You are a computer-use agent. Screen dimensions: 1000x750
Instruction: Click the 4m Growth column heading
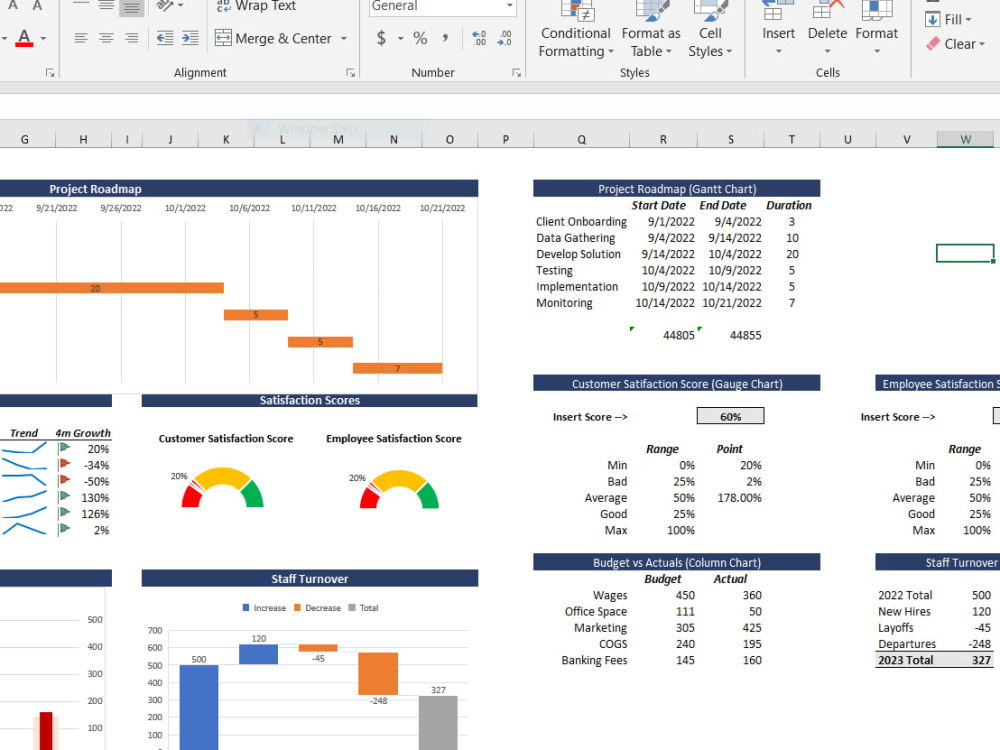pos(82,433)
